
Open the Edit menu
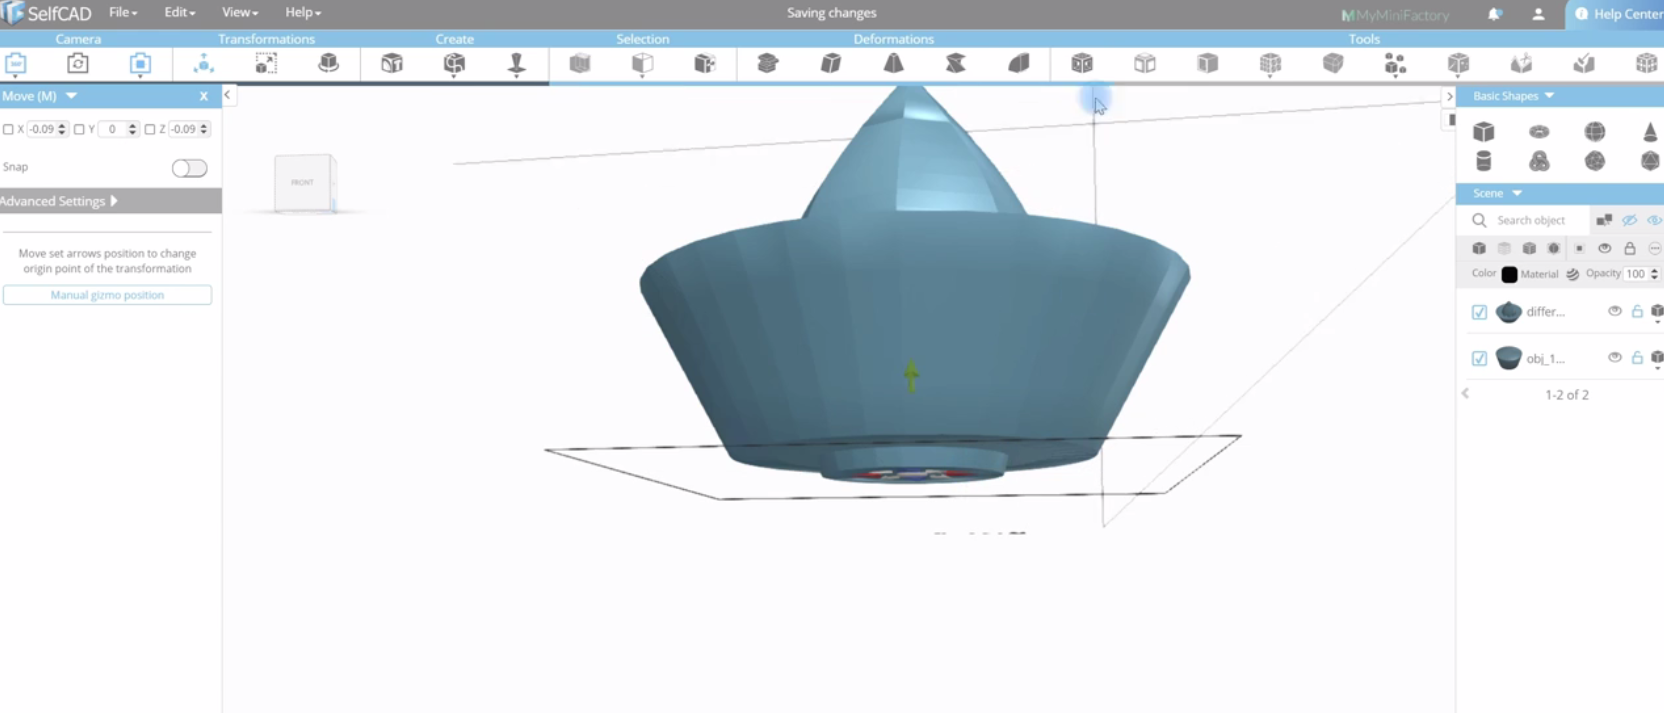[x=180, y=13]
